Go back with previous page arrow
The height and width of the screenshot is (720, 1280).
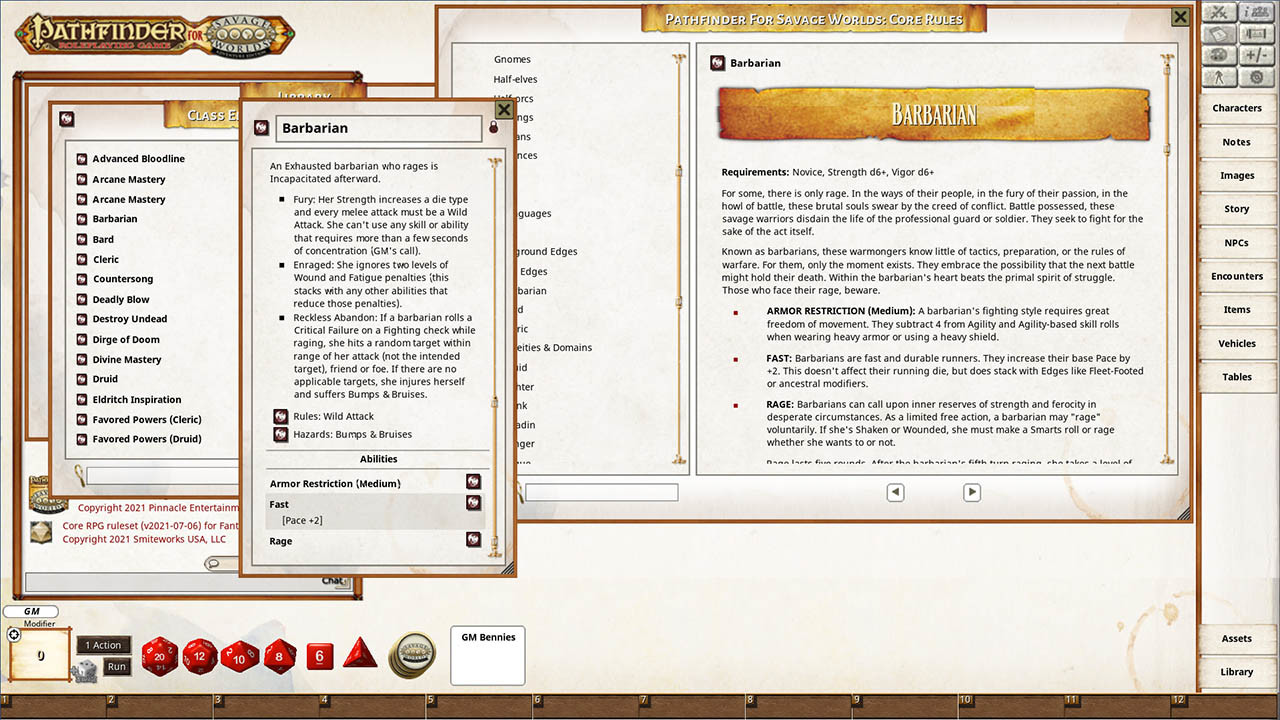[x=895, y=492]
